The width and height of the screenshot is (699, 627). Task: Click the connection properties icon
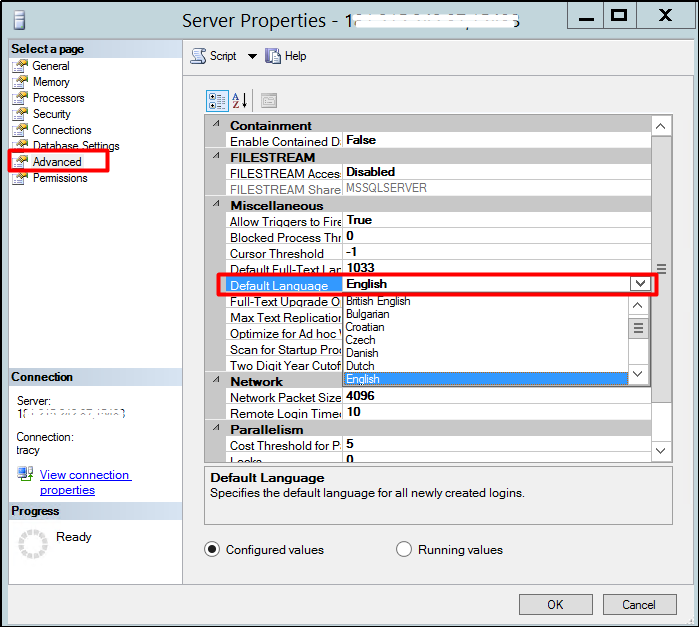pyautogui.click(x=25, y=474)
